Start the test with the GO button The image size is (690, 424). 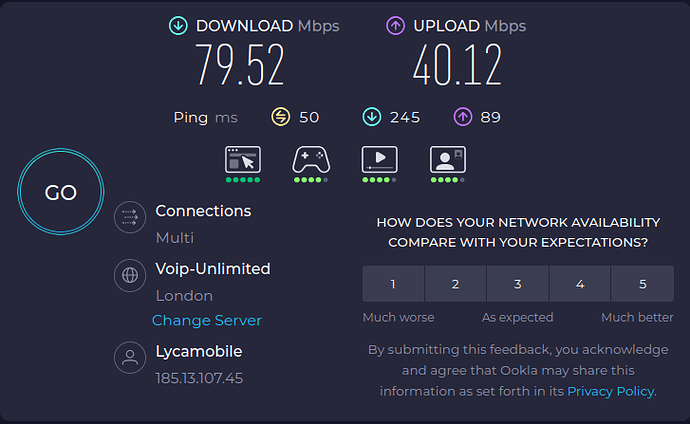(61, 192)
